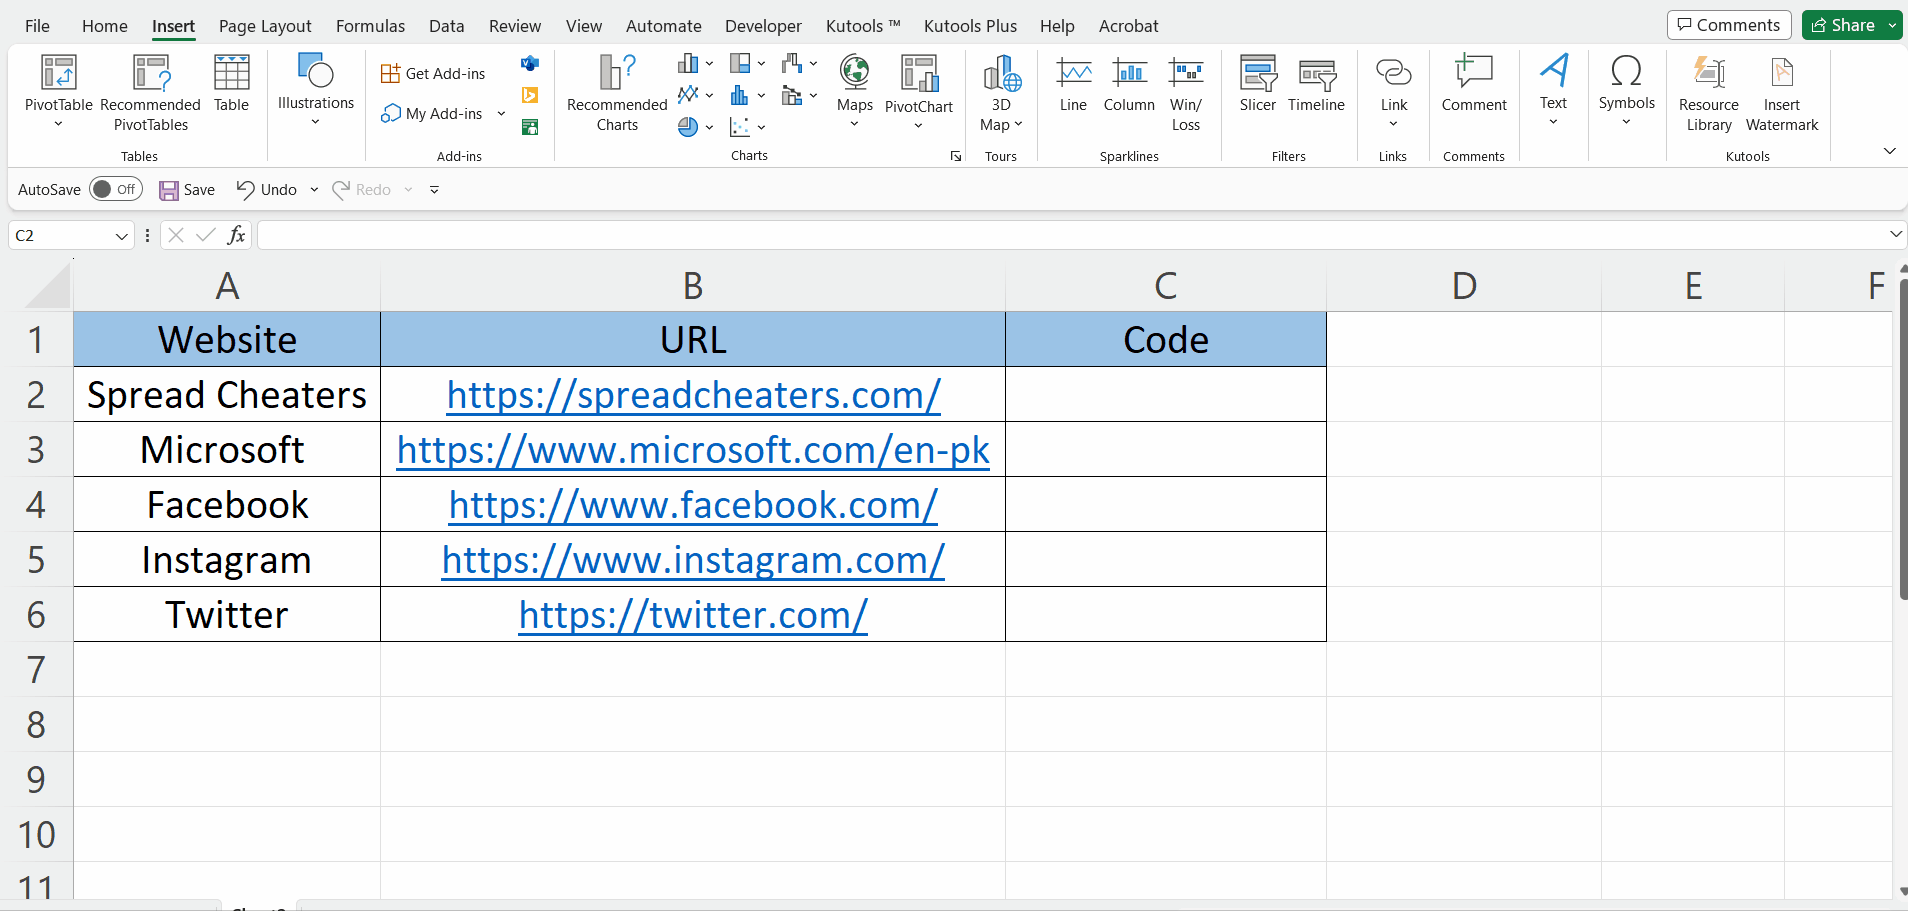Open the Bing Maps add-in

click(530, 95)
